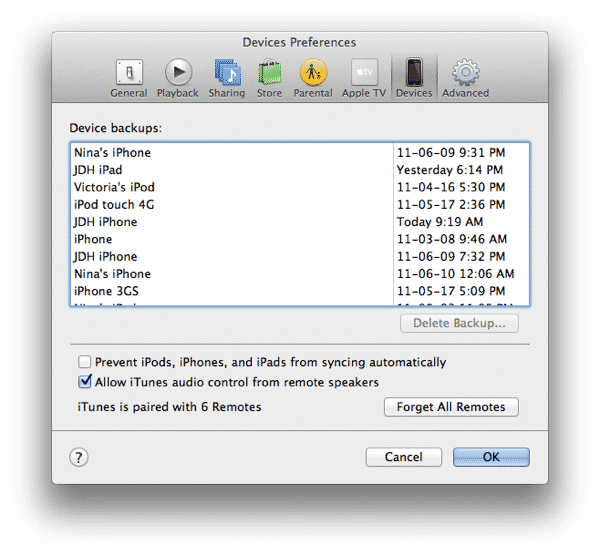The width and height of the screenshot is (600, 556).
Task: Open Advanced gear preferences
Action: pos(465,76)
